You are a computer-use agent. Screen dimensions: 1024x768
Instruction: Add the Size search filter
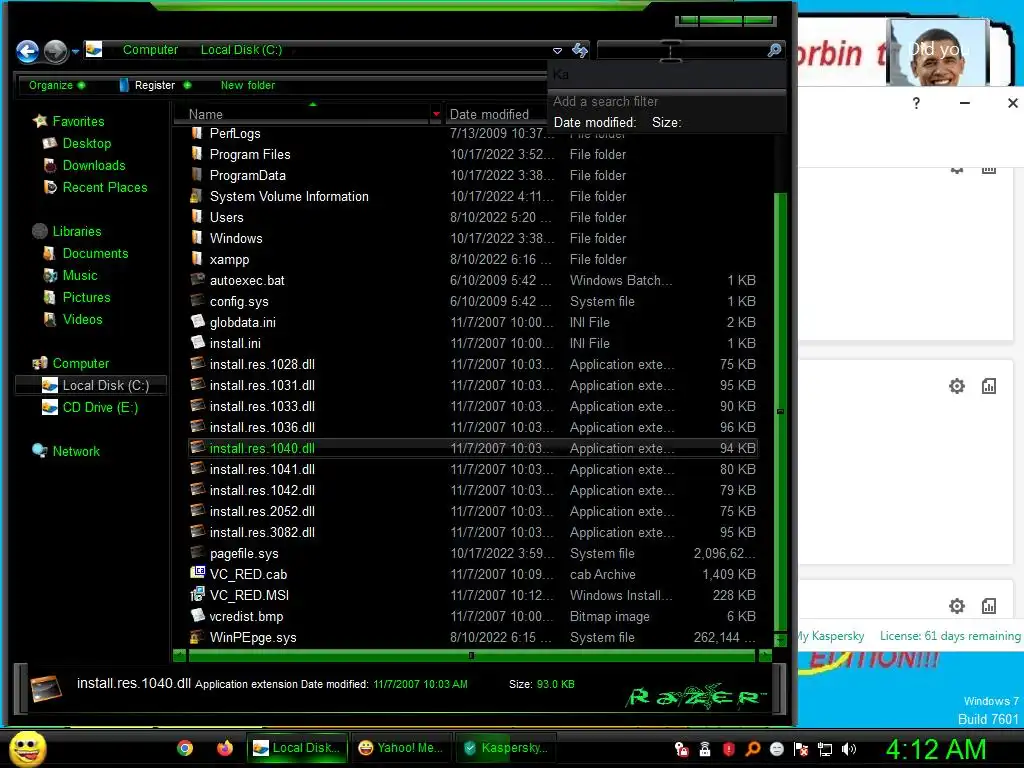tap(666, 122)
